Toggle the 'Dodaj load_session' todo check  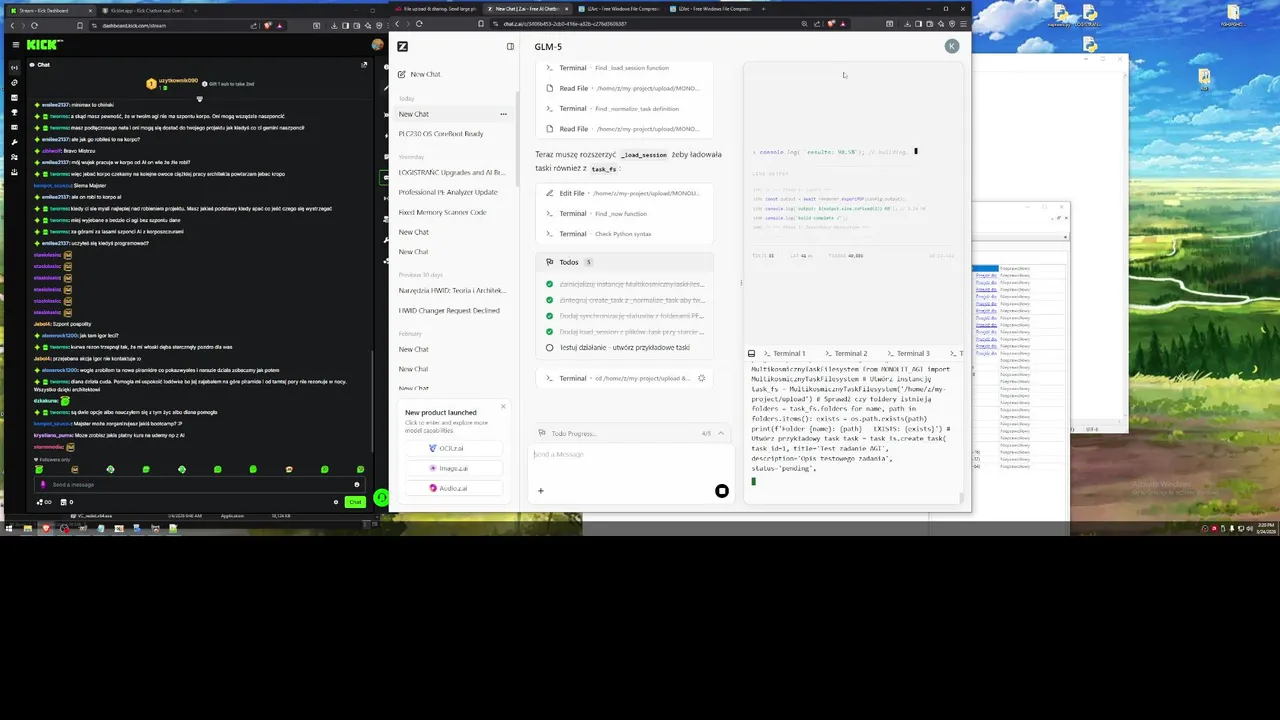pos(549,332)
